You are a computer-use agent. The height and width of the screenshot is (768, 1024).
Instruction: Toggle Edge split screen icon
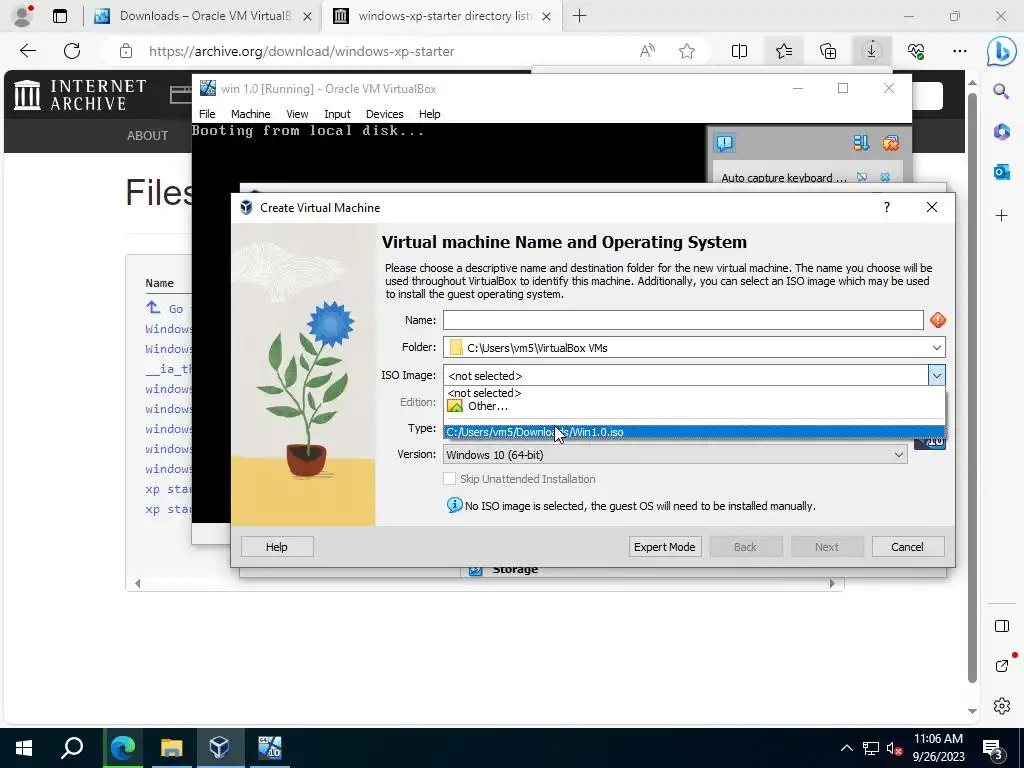[739, 51]
